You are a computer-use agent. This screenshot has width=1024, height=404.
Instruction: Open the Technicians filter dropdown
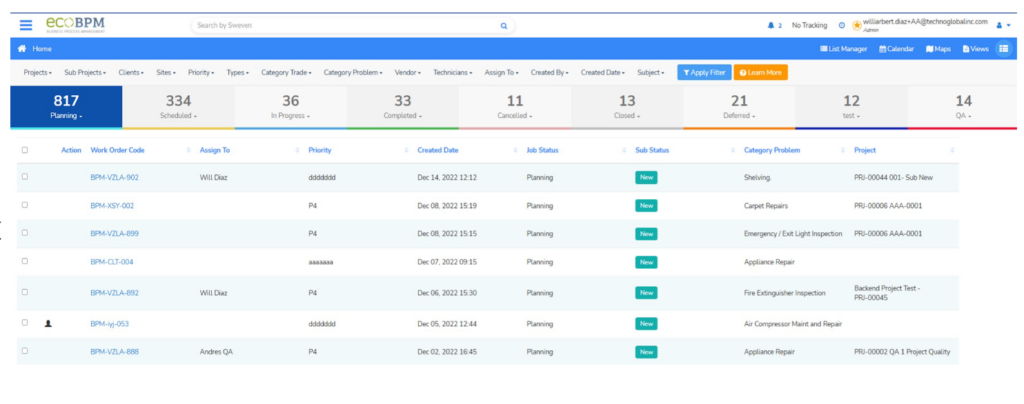click(453, 72)
